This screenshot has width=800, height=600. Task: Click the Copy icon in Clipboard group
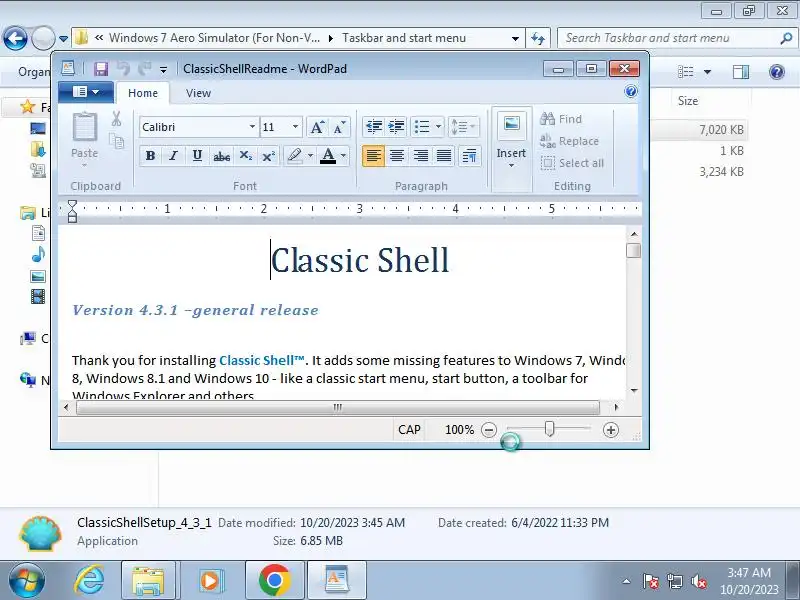(117, 141)
